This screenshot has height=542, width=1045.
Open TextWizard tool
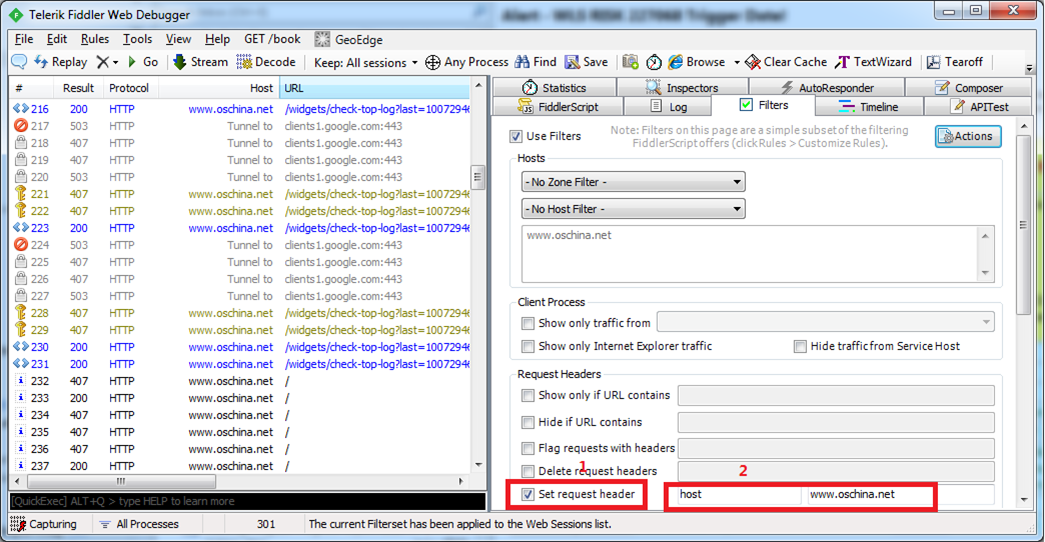874,62
